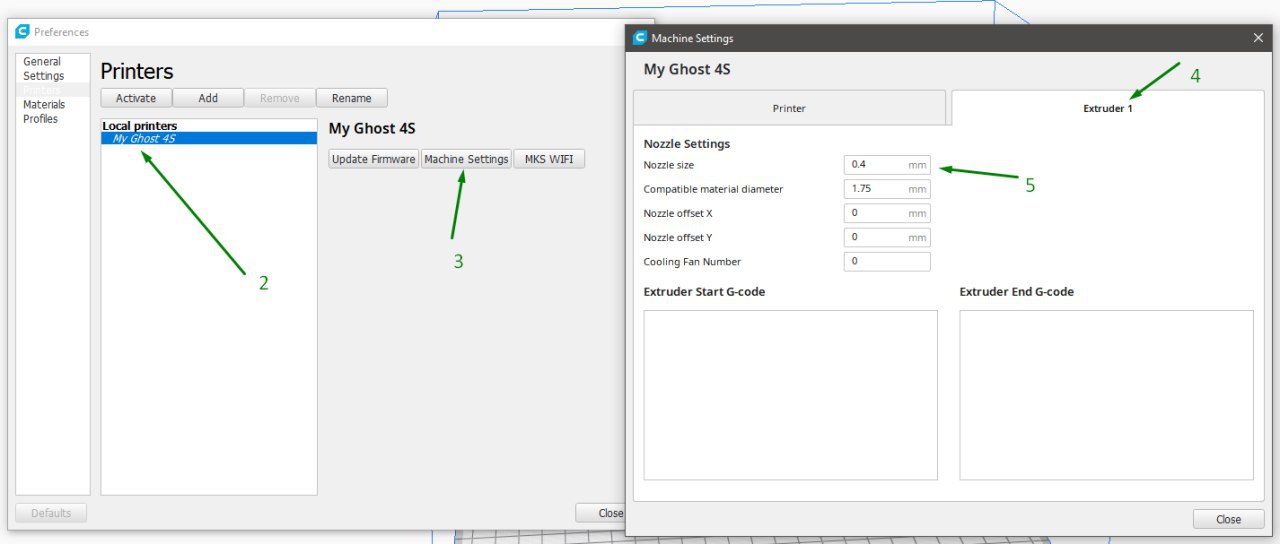Viewport: 1280px width, 544px height.
Task: Click Update Firmware button
Action: tap(374, 159)
